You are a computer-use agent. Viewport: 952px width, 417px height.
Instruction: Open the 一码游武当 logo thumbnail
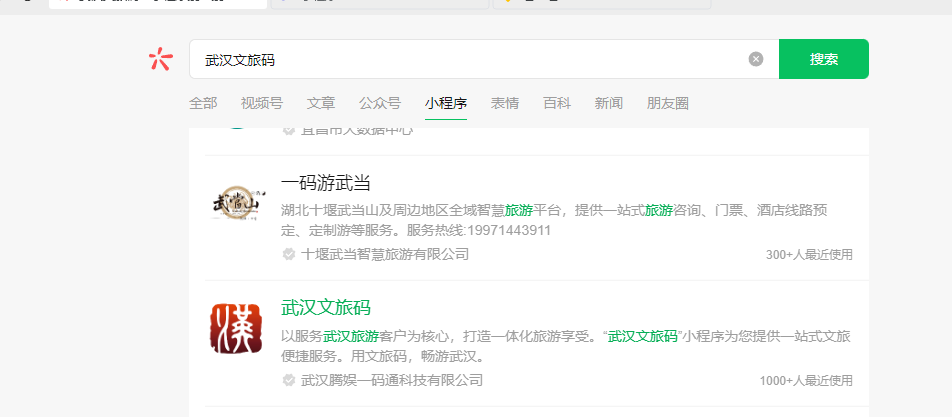tap(236, 203)
